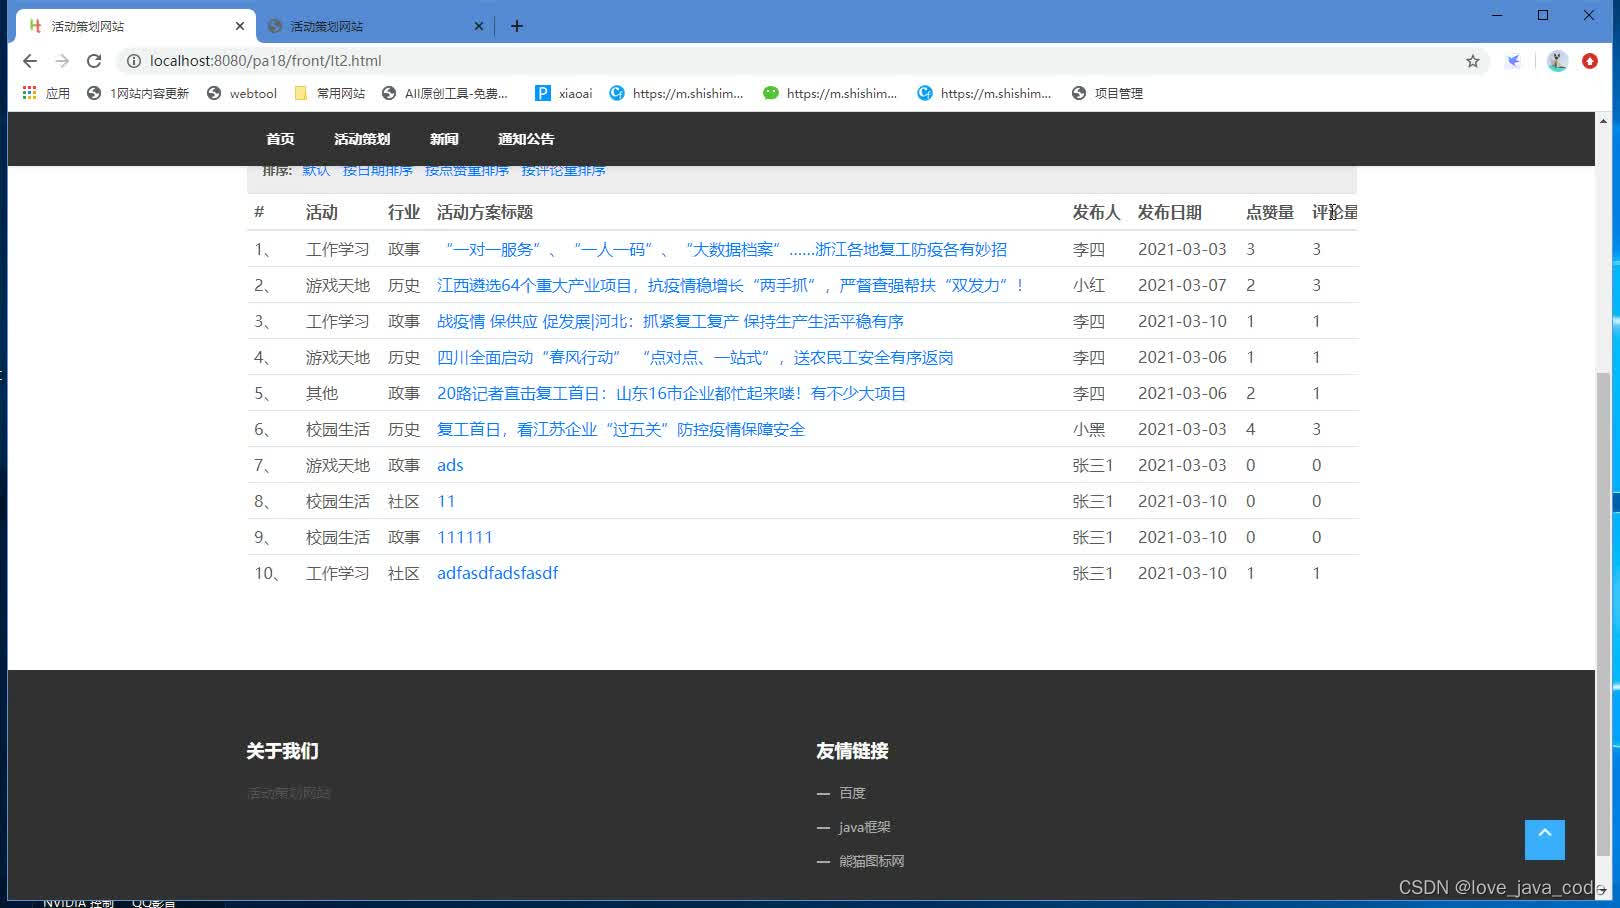Open the xiaoai bookmark
This screenshot has width=1620, height=908.
click(x=564, y=93)
